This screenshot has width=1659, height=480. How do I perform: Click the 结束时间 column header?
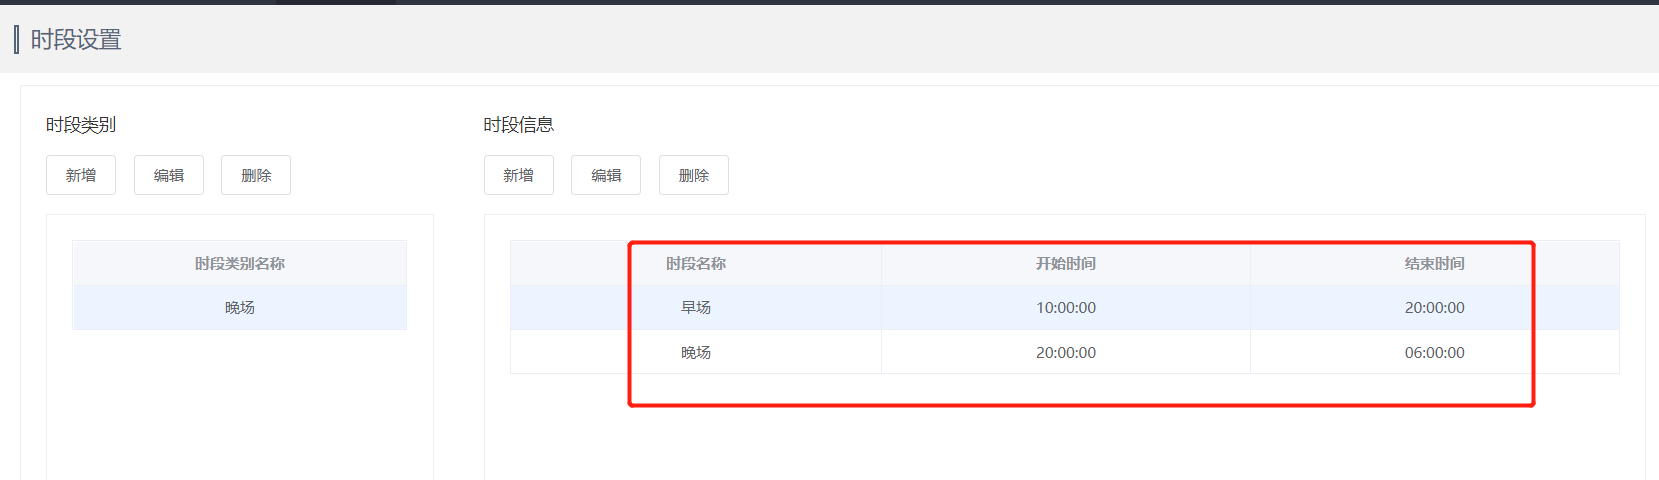pos(1435,264)
